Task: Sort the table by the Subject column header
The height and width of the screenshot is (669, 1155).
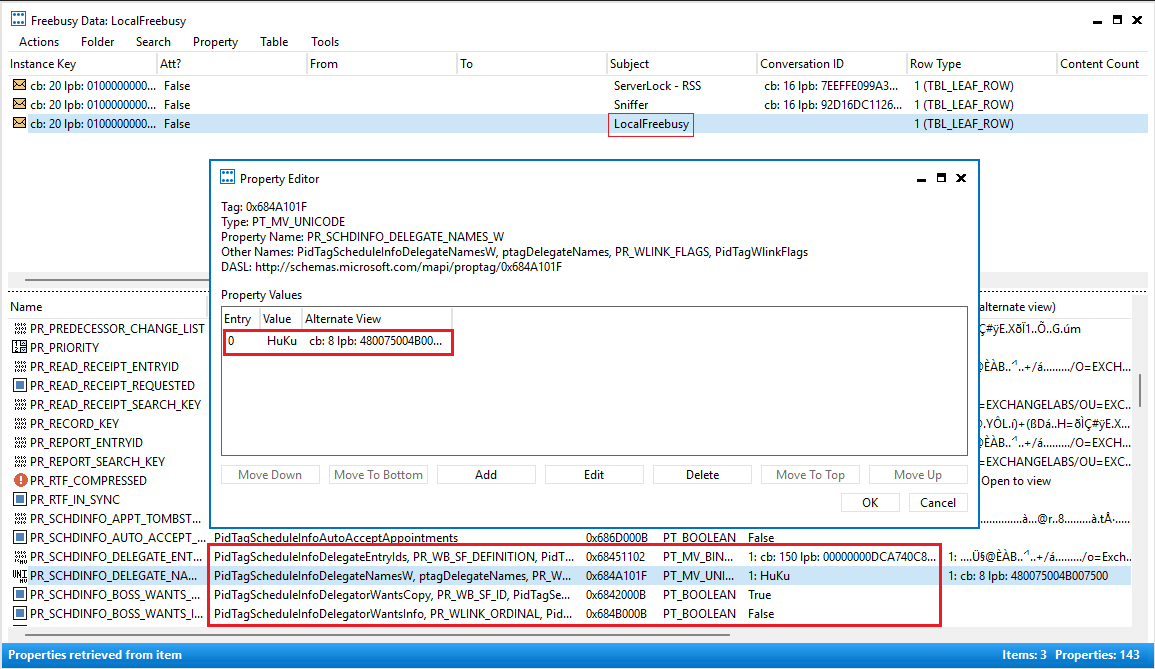Action: click(630, 64)
